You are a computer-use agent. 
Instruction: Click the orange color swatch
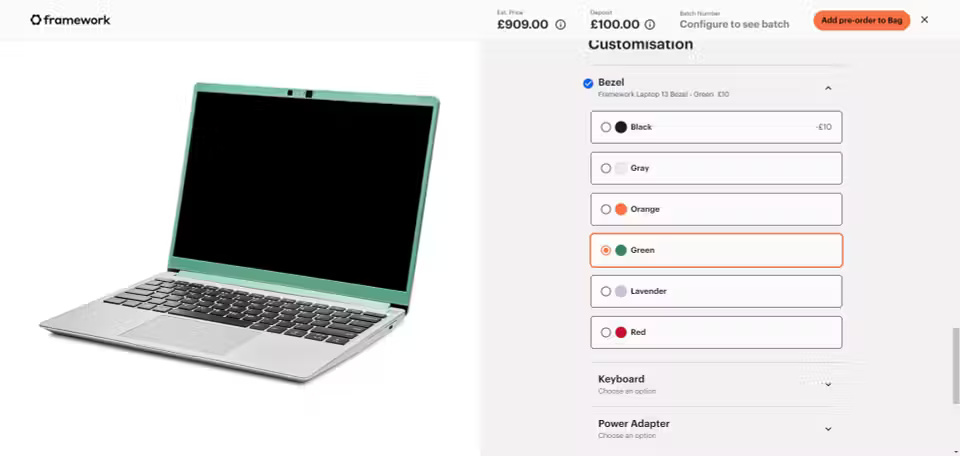[x=621, y=209]
